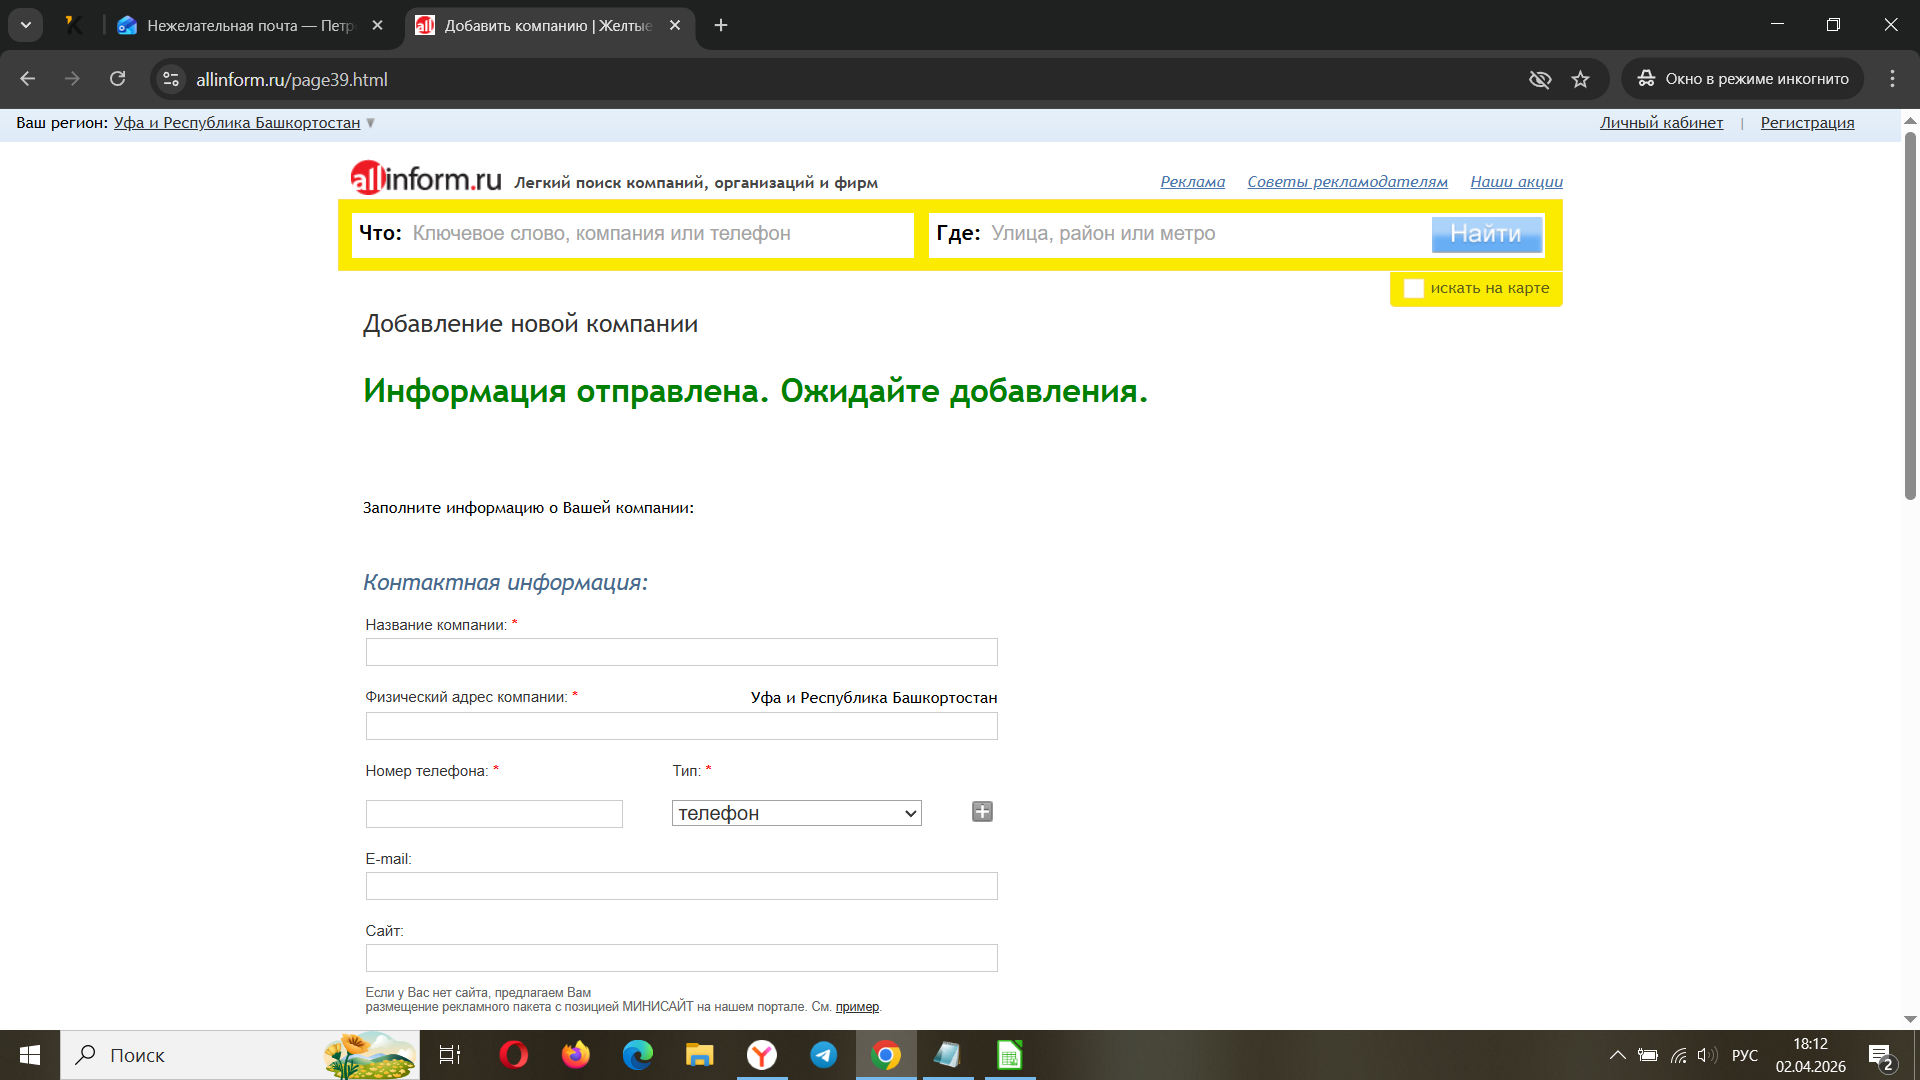Open a new browser tab

coord(721,25)
